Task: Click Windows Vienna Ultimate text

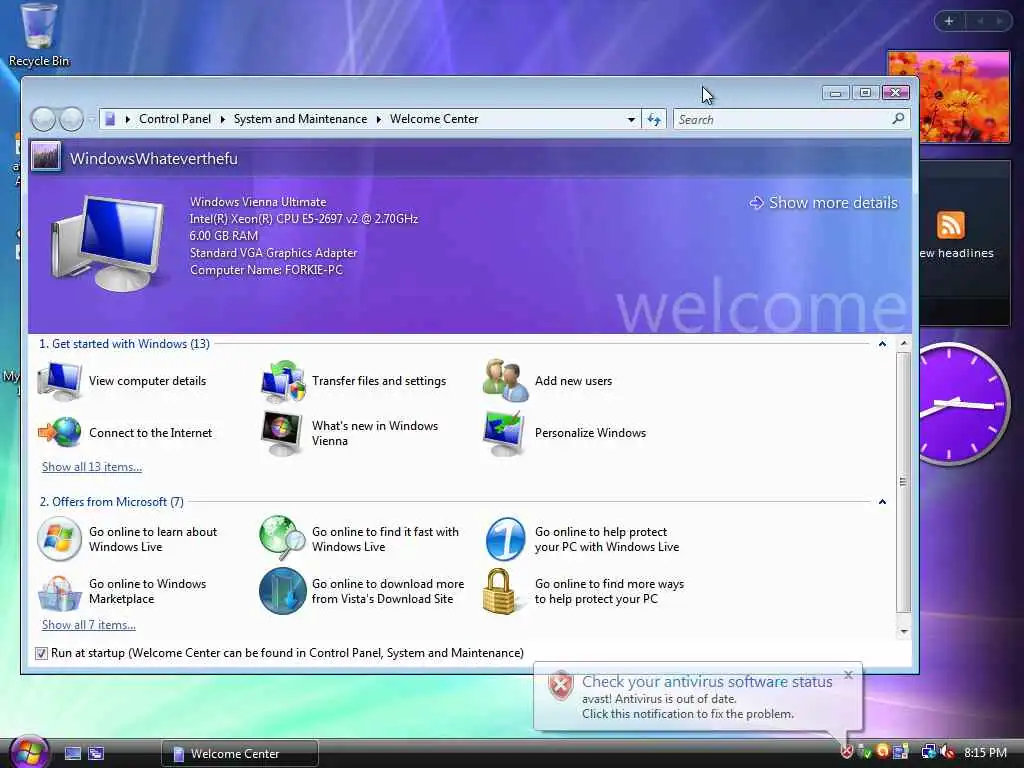Action: click(258, 202)
